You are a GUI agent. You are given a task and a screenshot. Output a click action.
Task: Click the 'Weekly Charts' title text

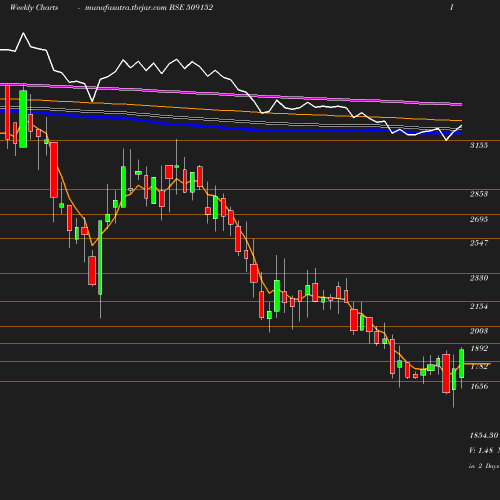point(34,7)
